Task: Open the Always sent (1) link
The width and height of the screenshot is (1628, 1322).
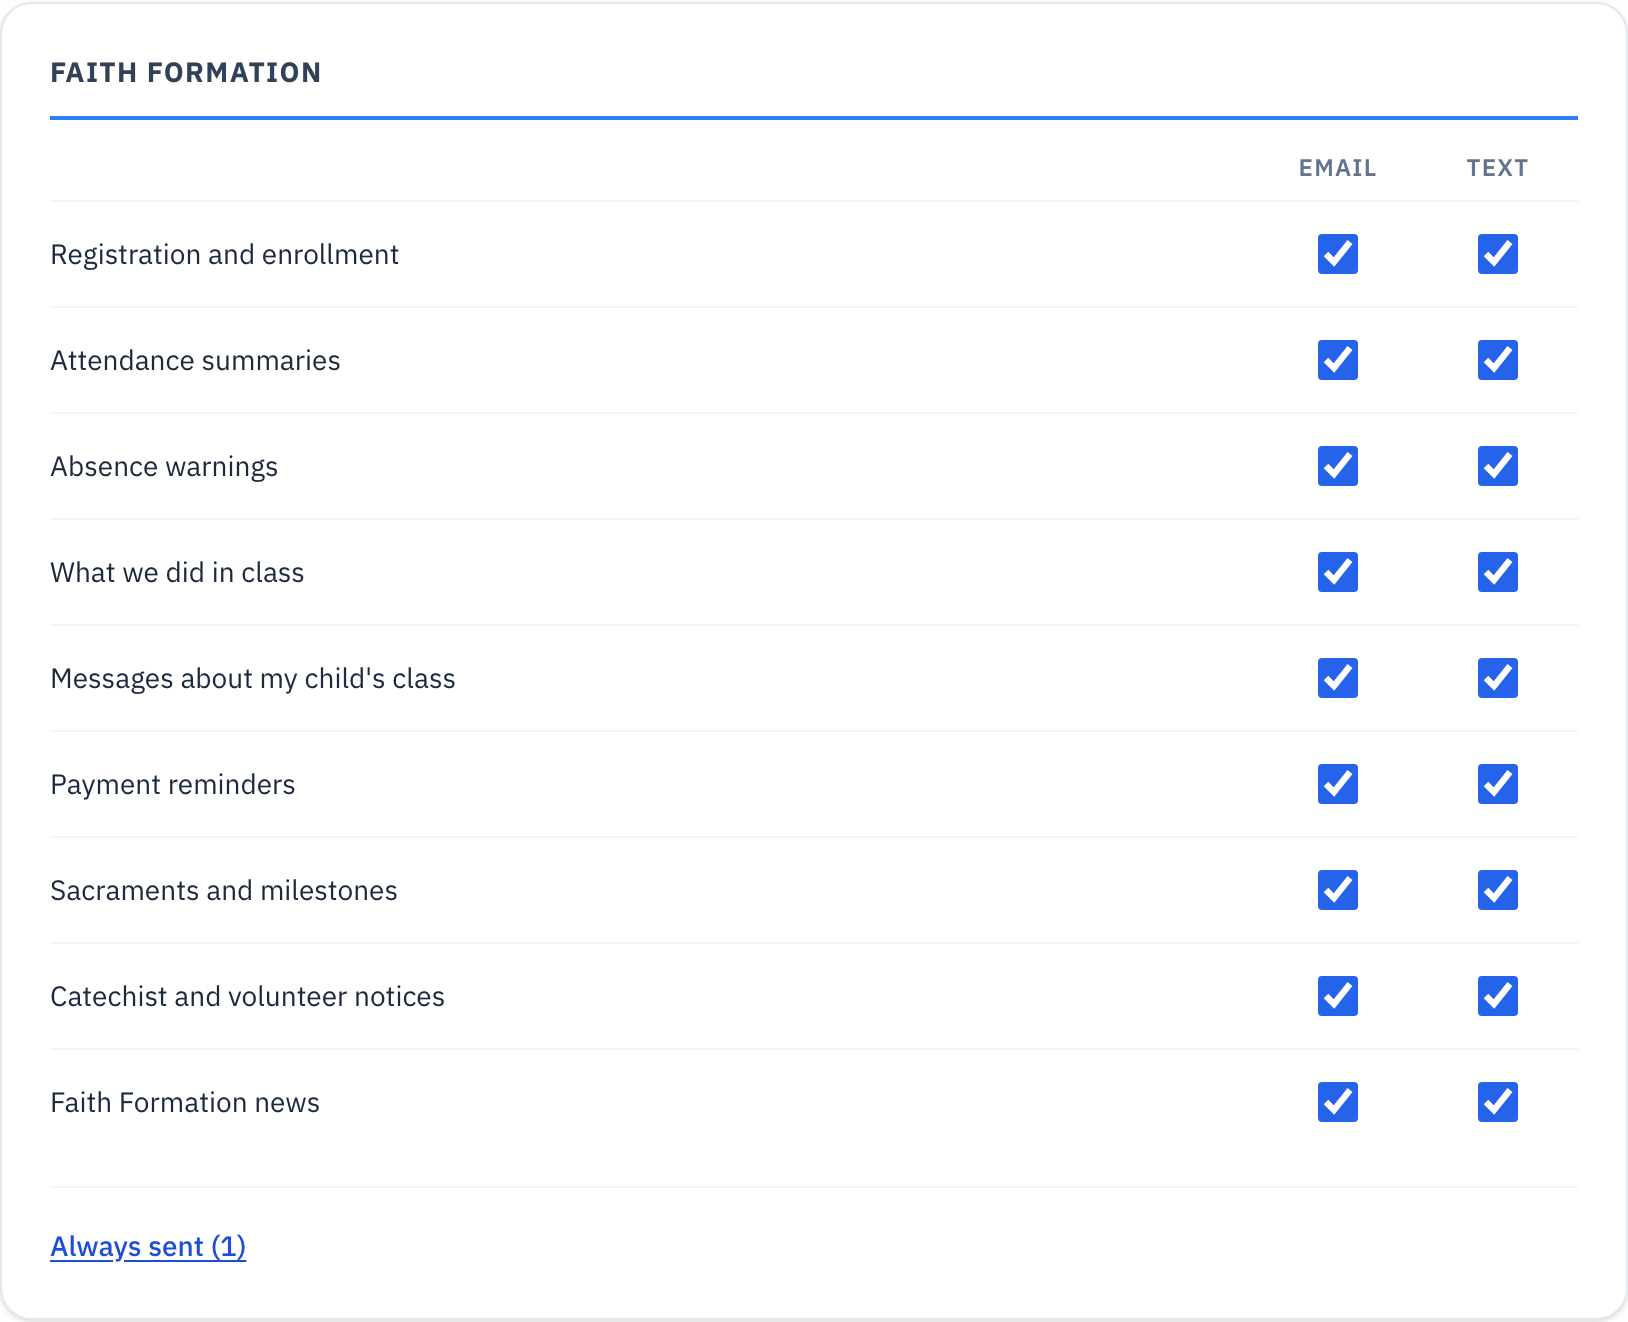Action: [148, 1247]
